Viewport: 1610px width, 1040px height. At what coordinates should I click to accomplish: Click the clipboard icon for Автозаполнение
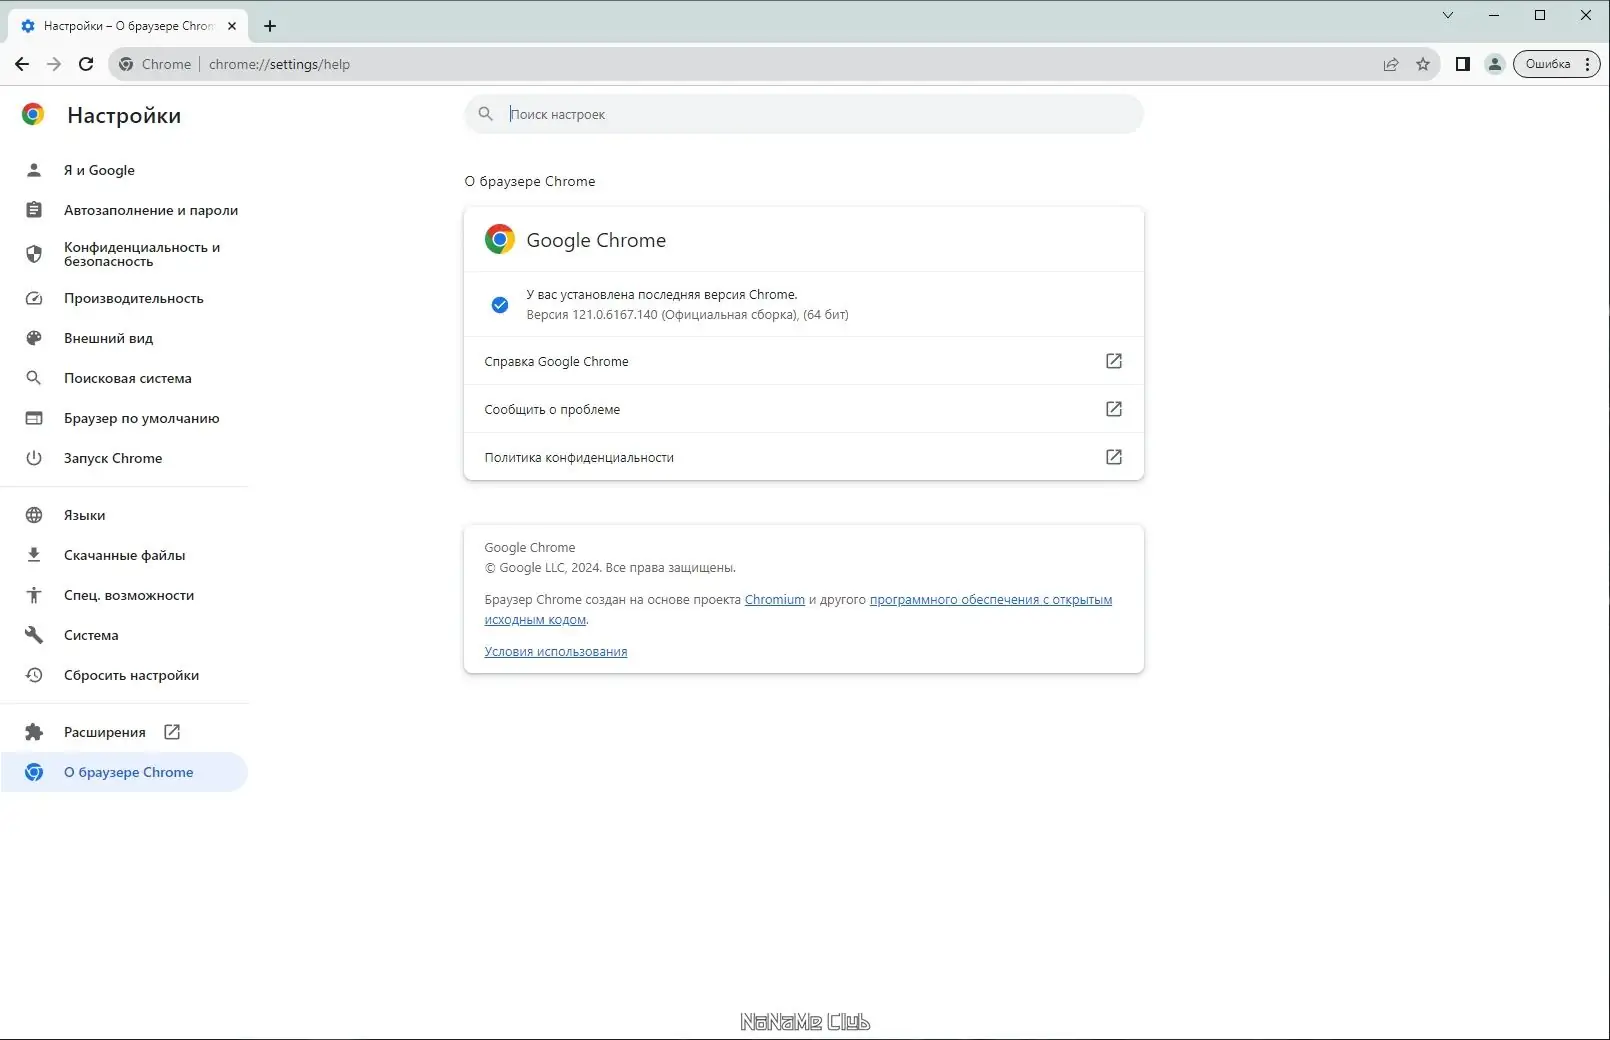(x=34, y=210)
